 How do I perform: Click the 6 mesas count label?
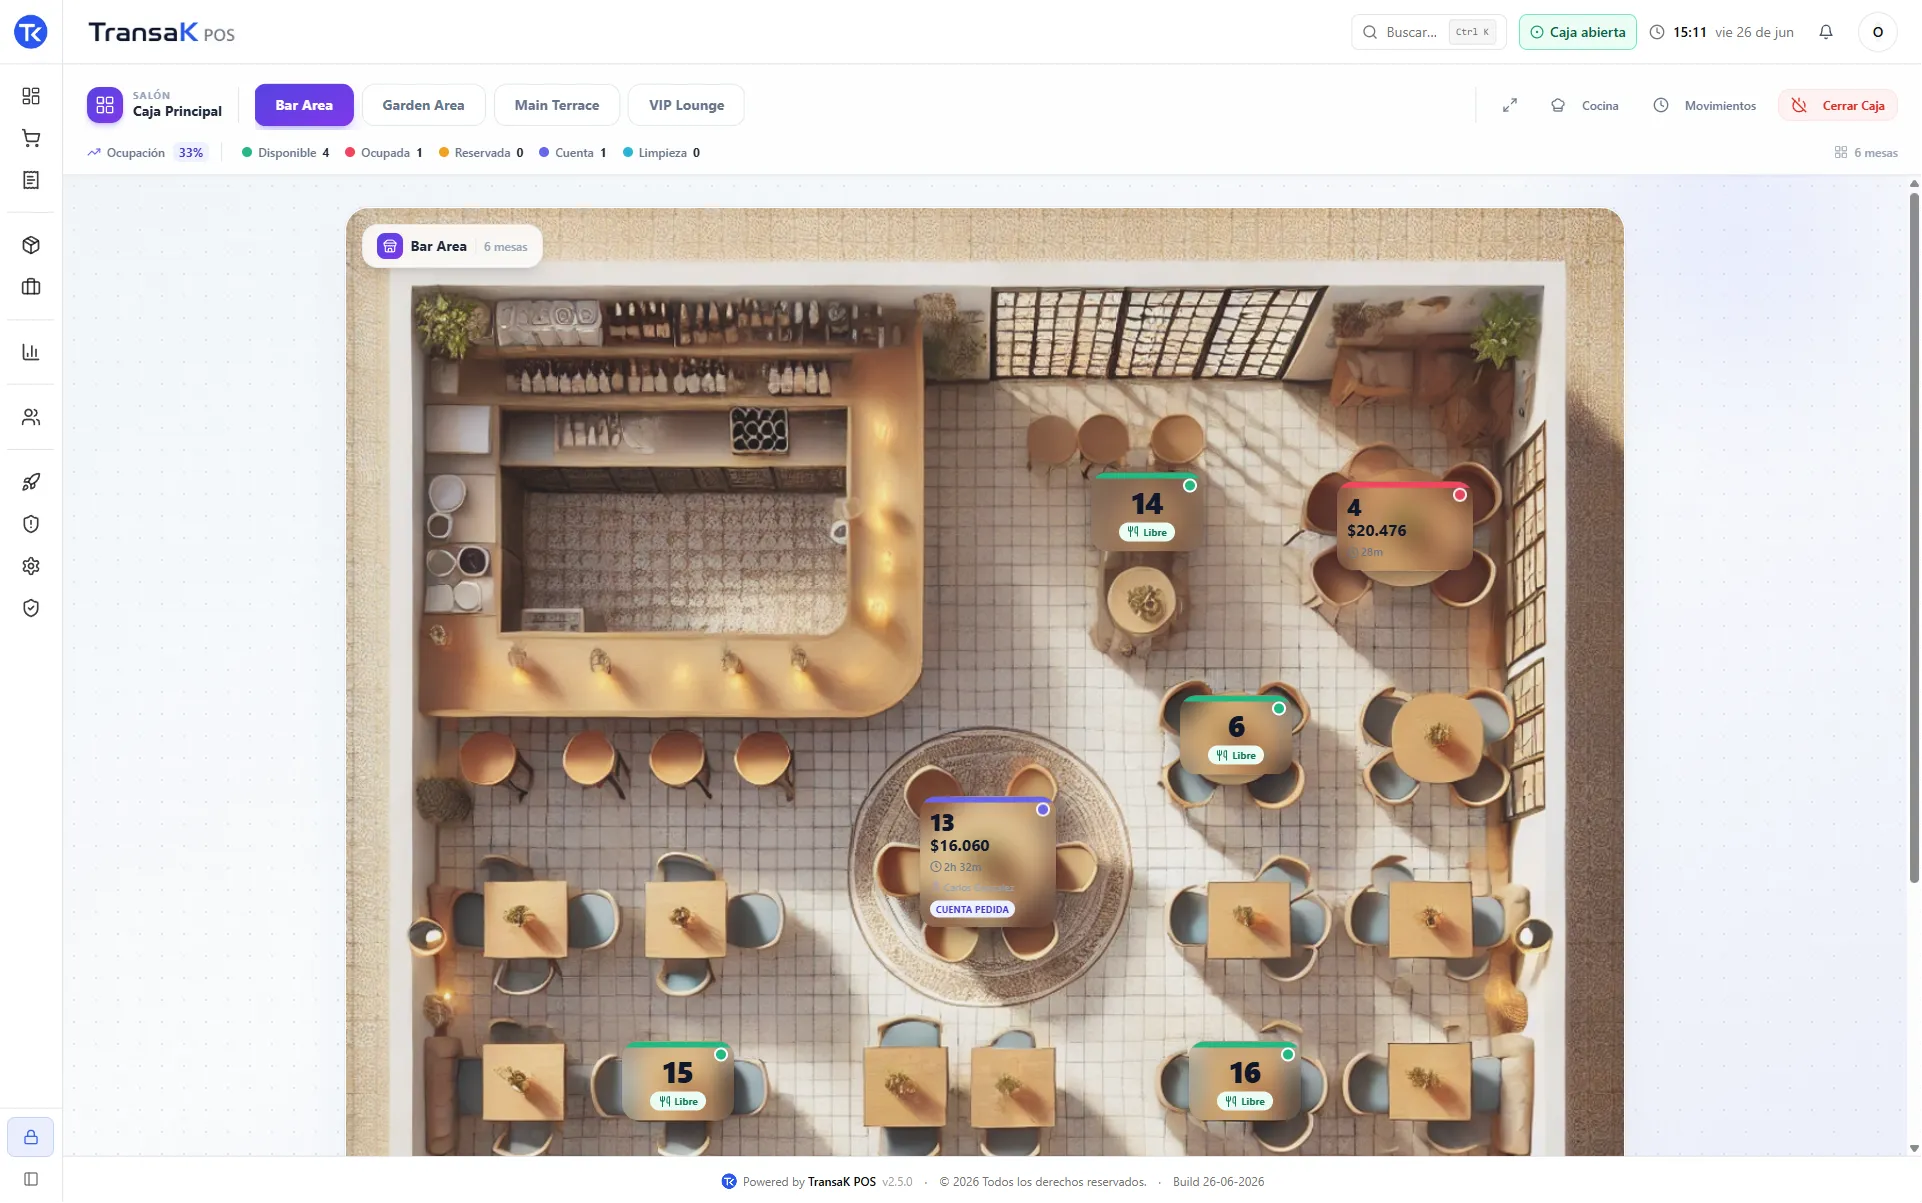click(x=1866, y=153)
